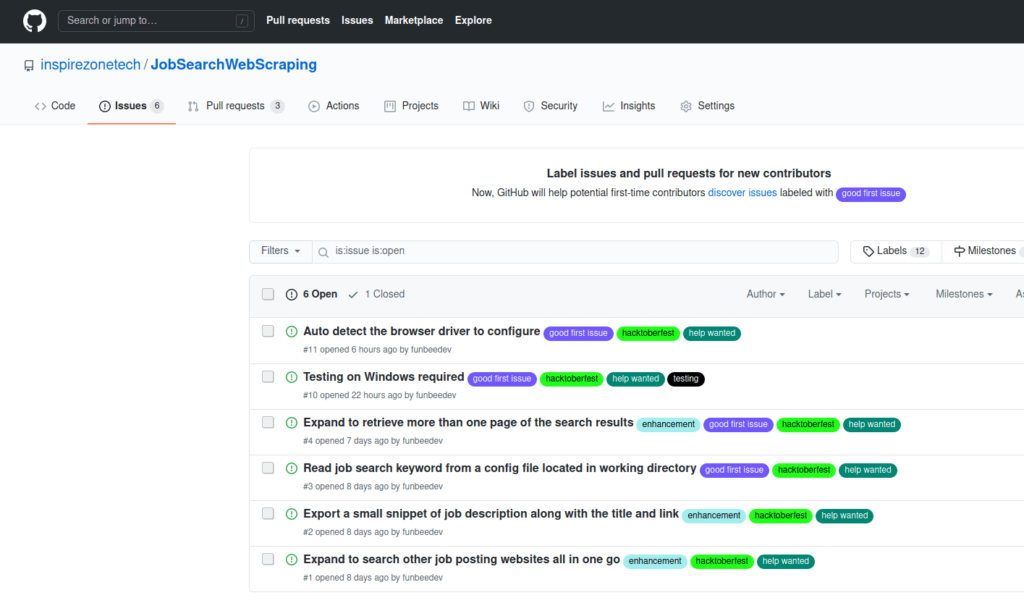
Task: Open Explore in top navigation
Action: click(x=473, y=21)
